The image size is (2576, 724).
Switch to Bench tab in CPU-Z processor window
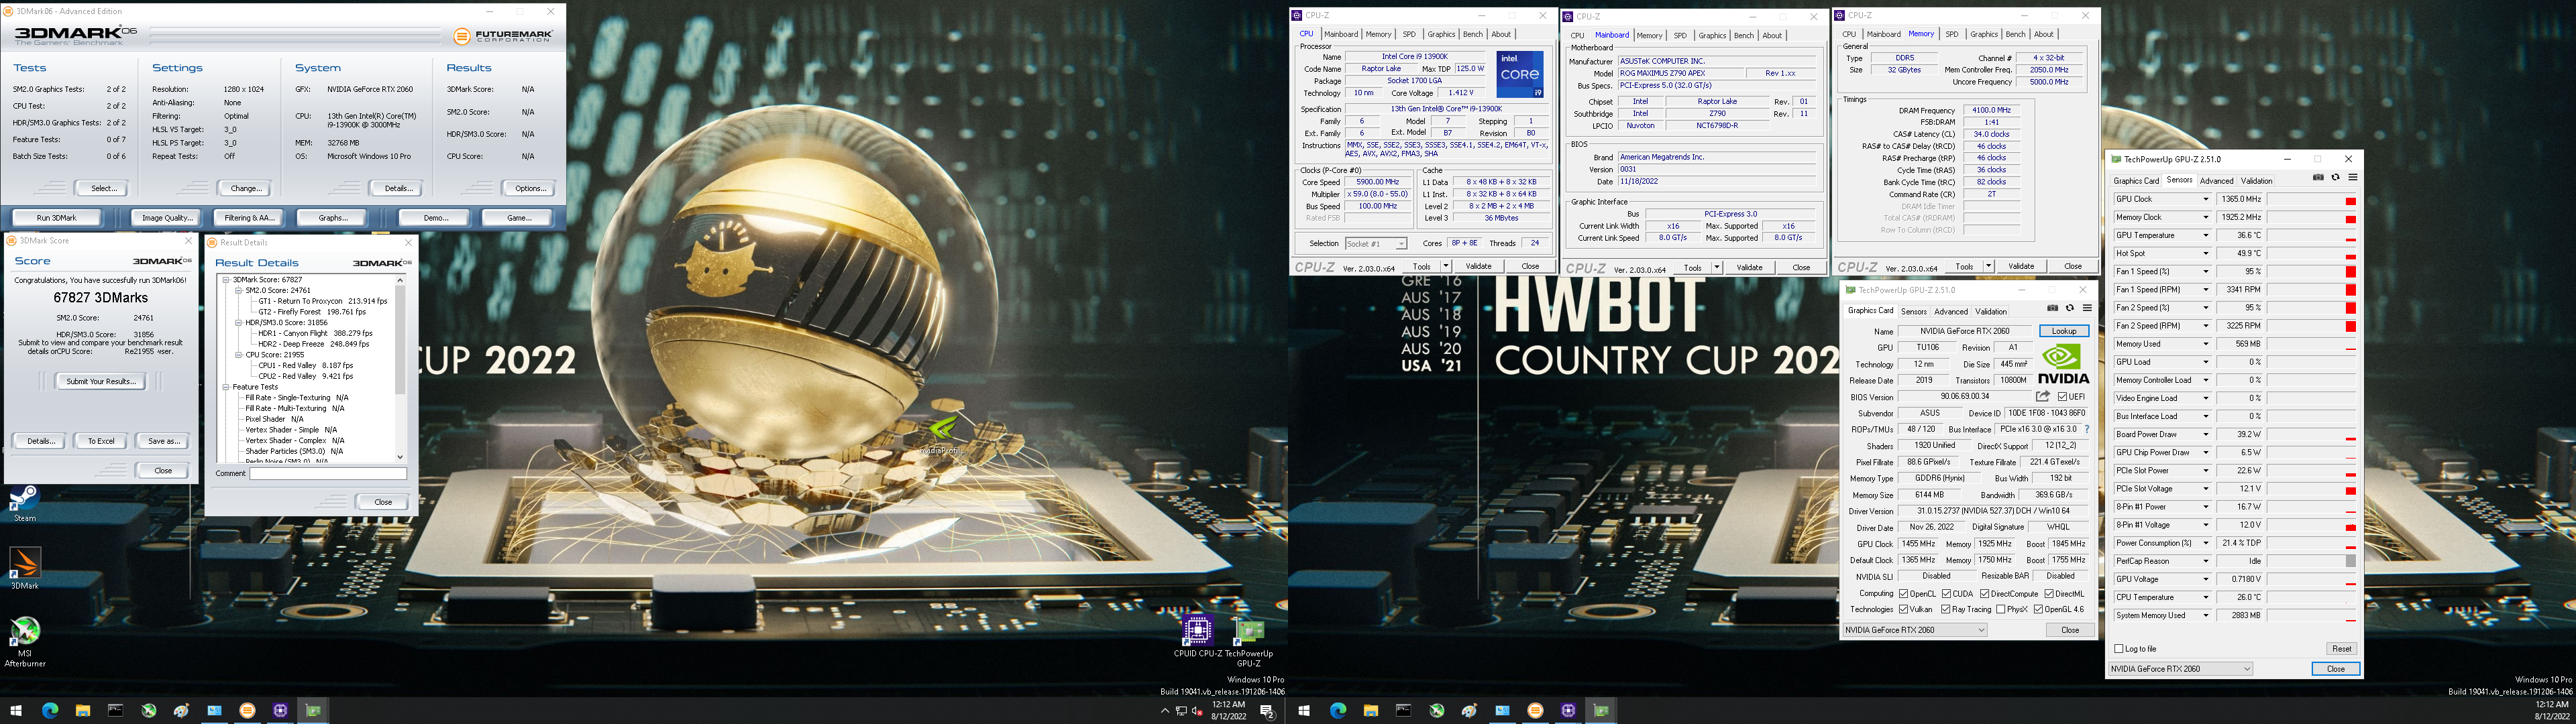[x=1473, y=34]
